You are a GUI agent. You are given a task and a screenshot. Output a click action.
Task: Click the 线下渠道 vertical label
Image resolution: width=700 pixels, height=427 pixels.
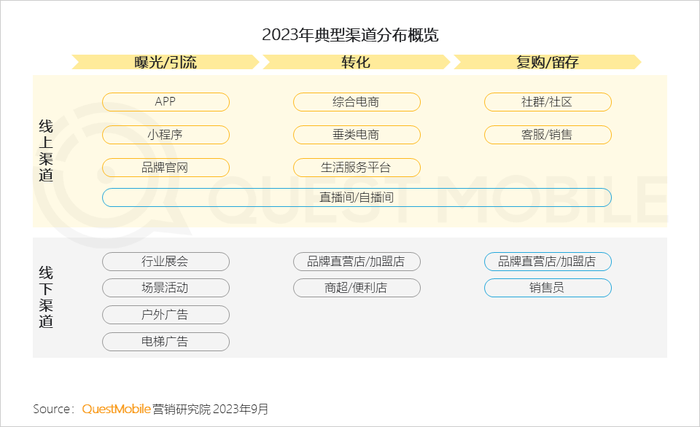coord(46,297)
